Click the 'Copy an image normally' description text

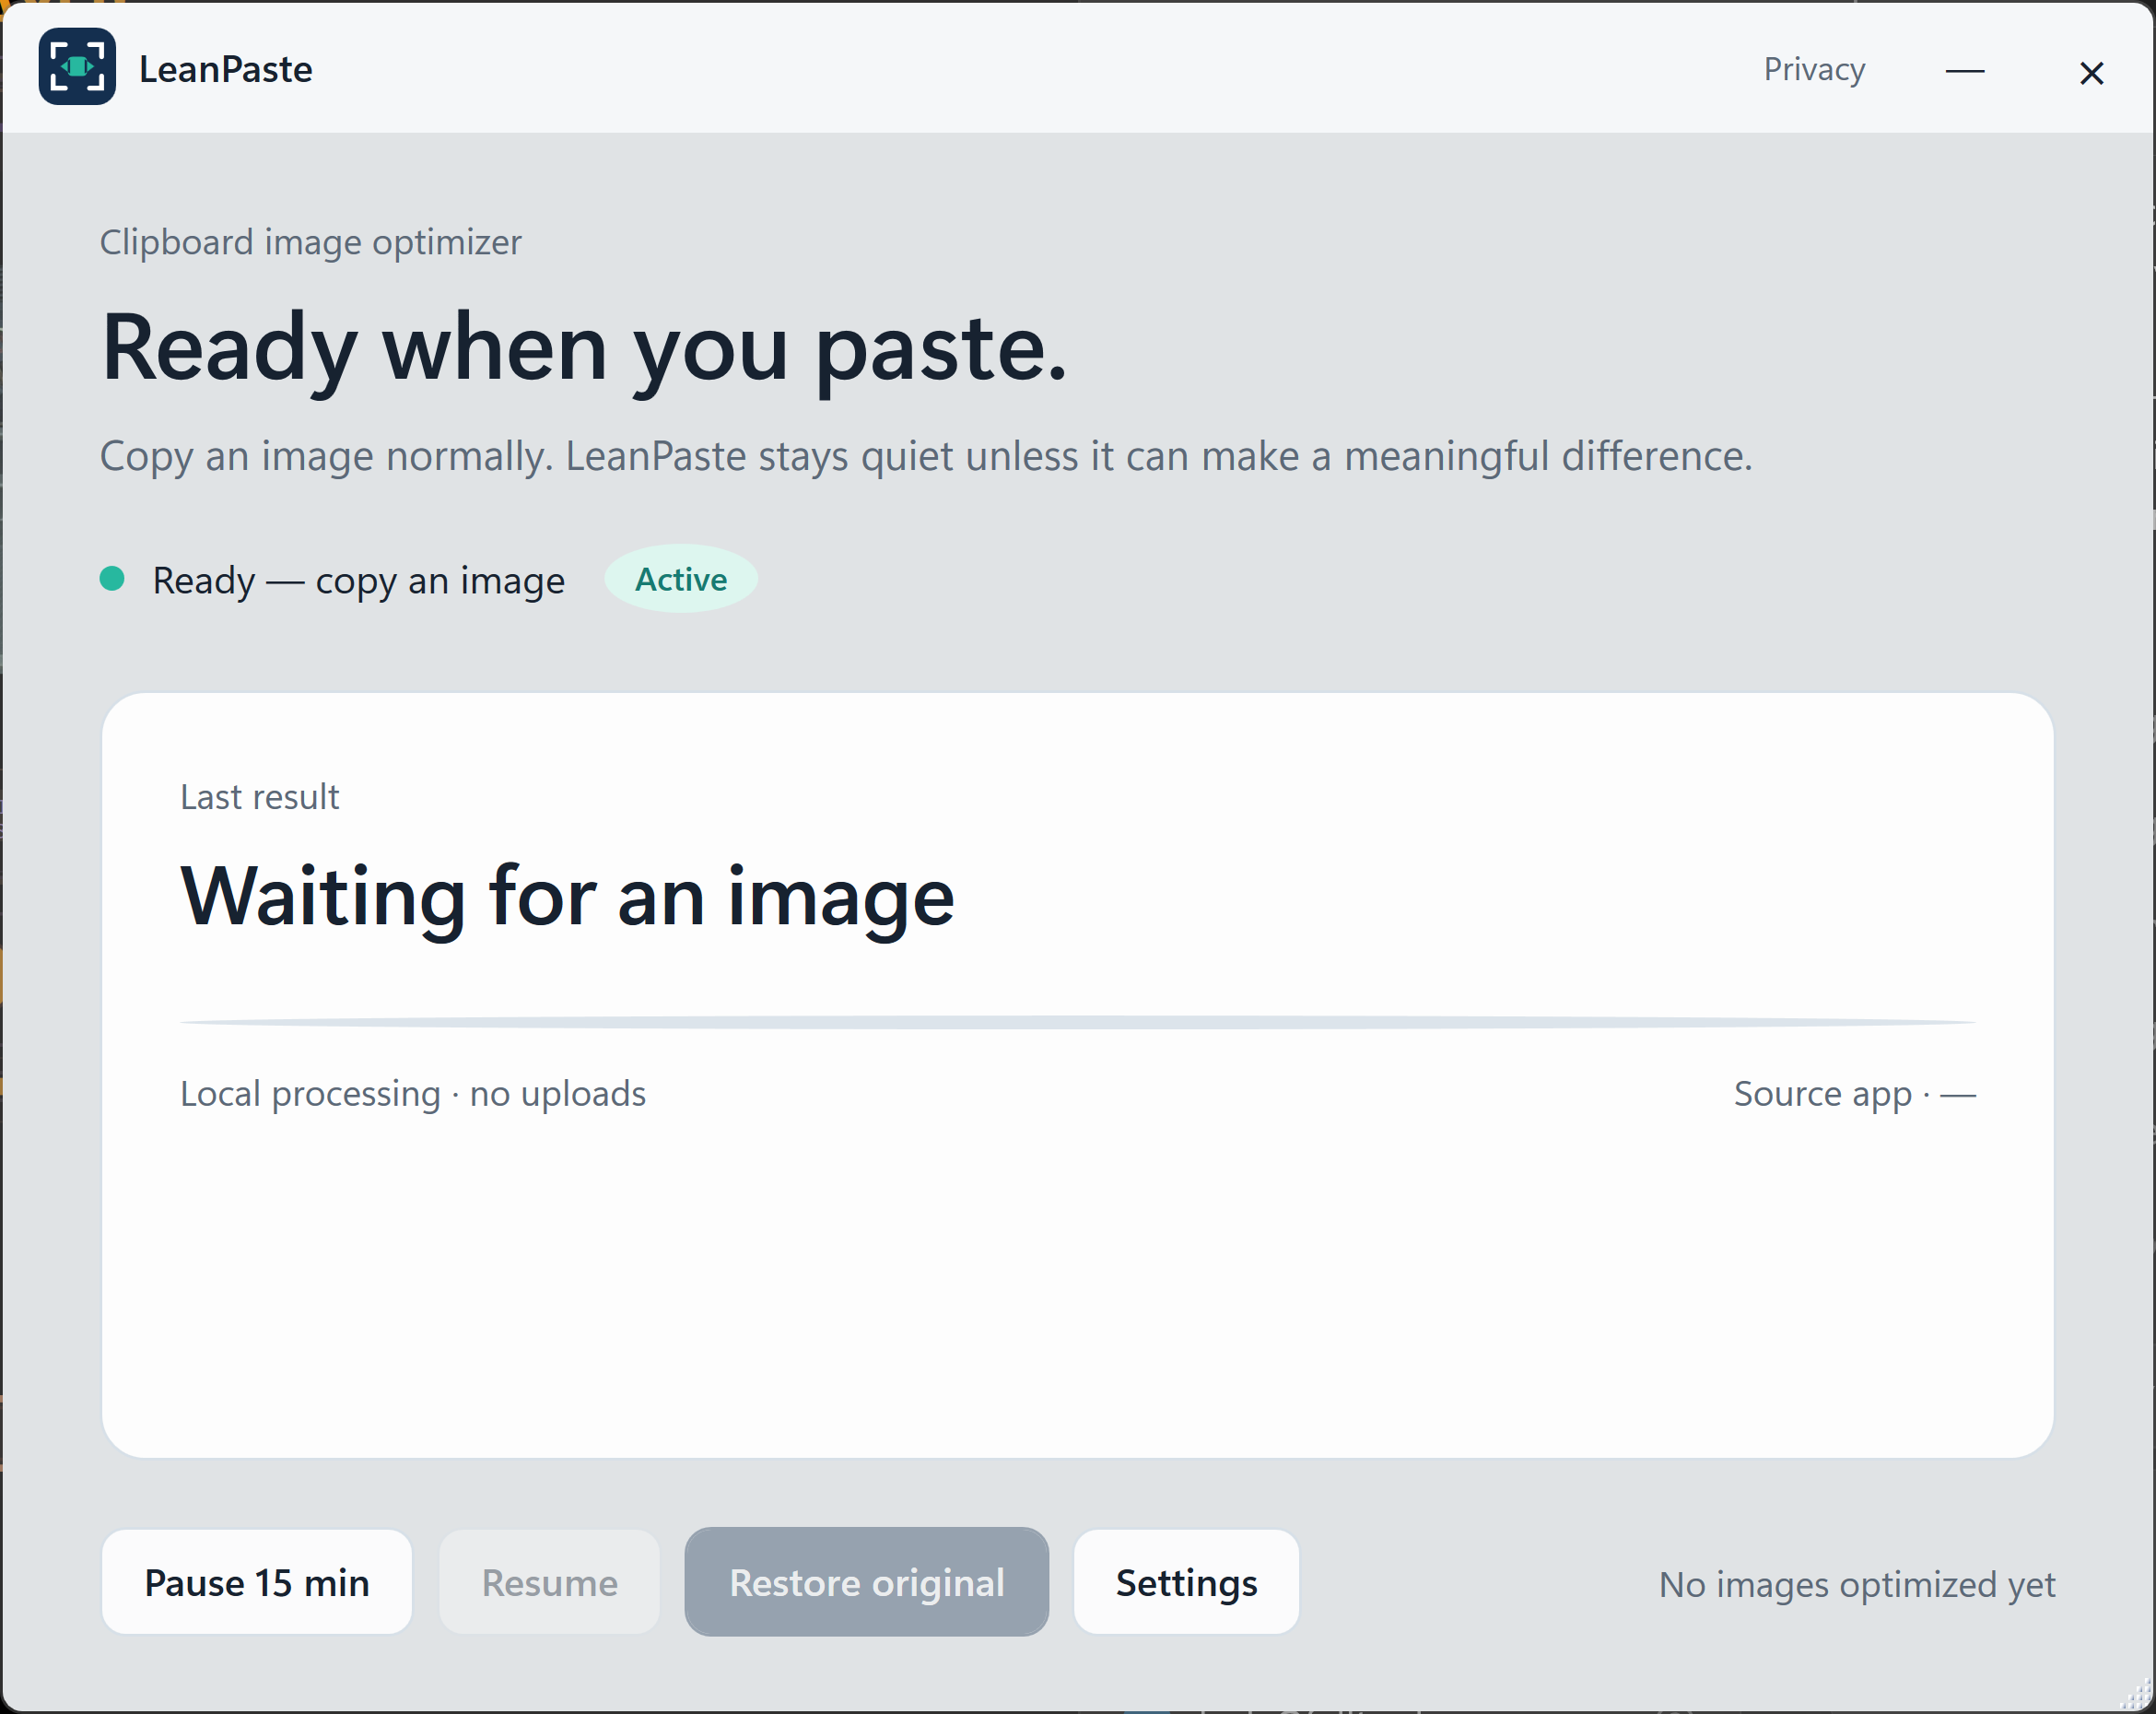(x=926, y=456)
